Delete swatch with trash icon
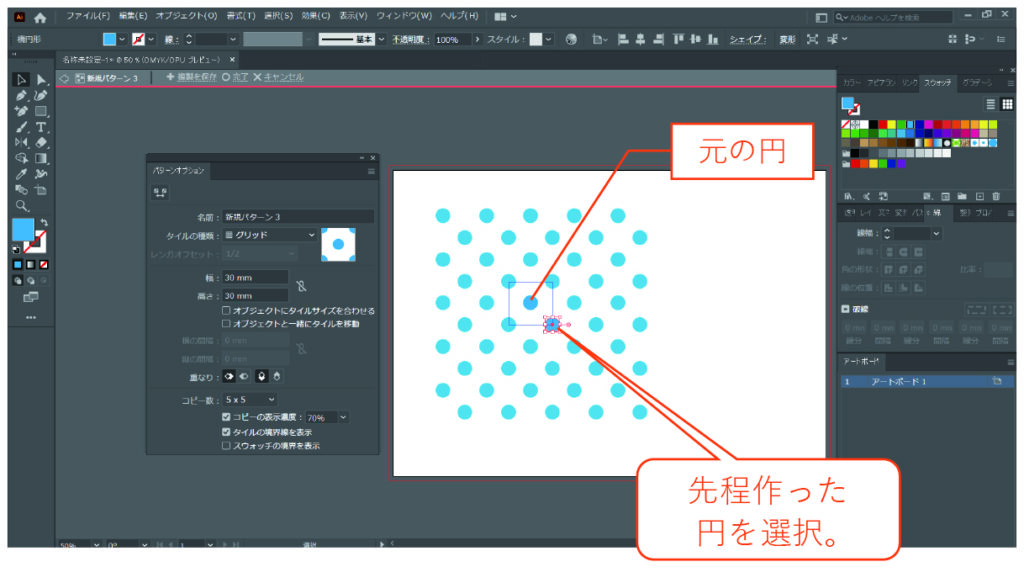 [996, 196]
